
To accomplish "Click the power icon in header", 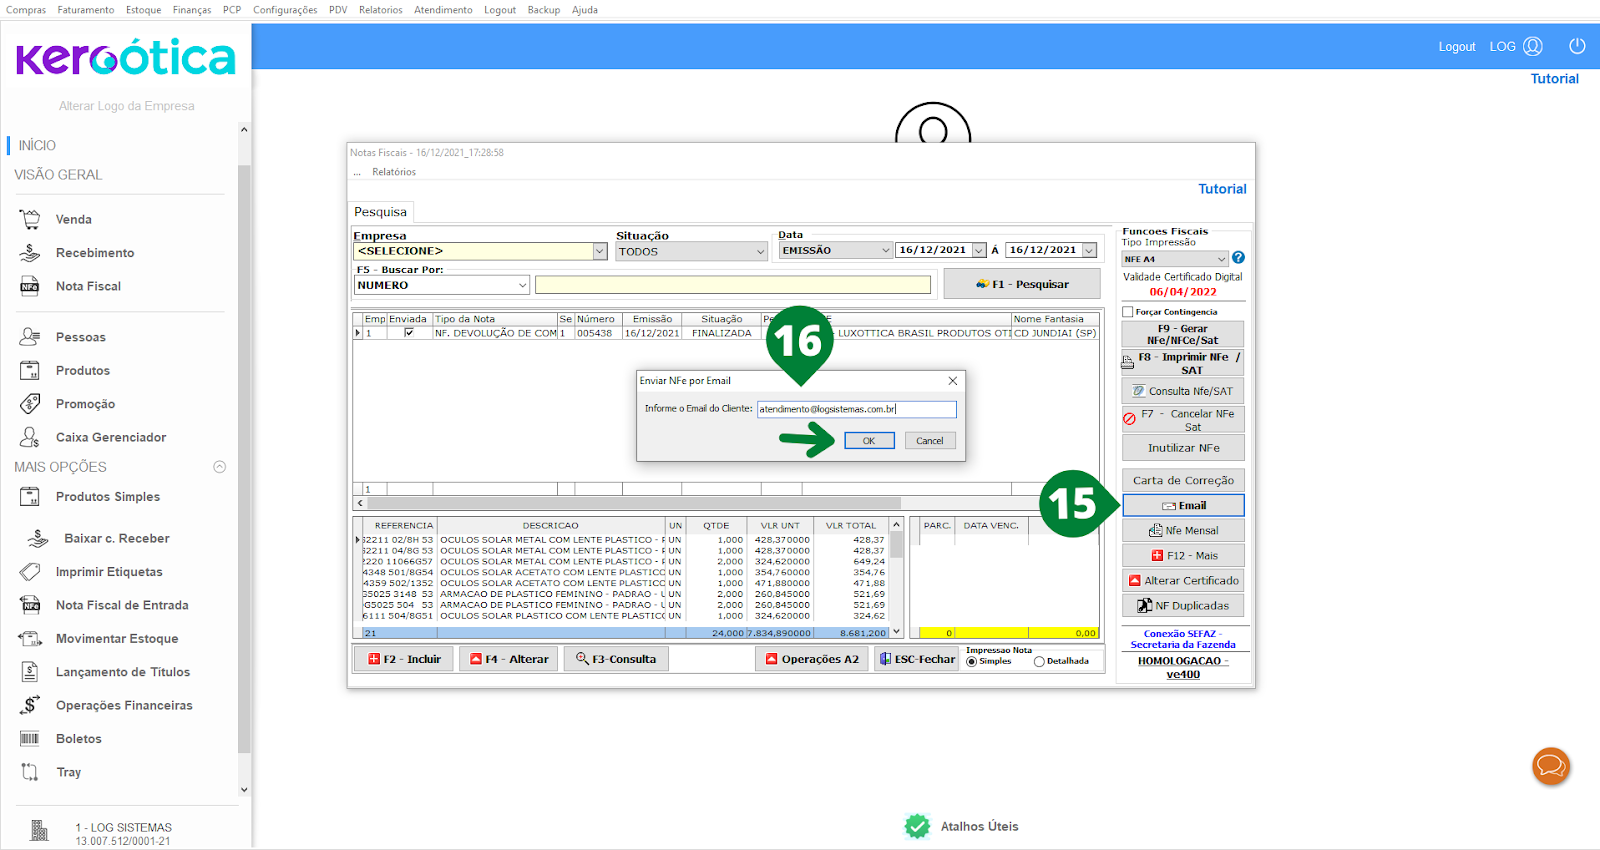I will point(1577,46).
